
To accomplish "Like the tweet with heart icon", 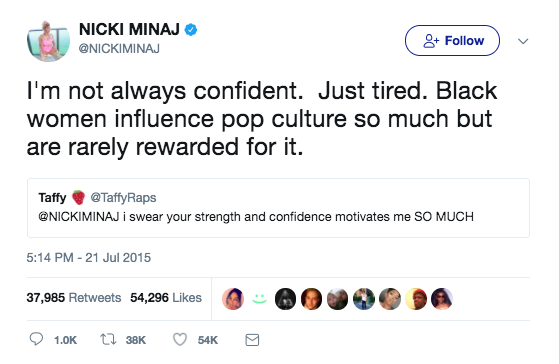I will [x=180, y=339].
